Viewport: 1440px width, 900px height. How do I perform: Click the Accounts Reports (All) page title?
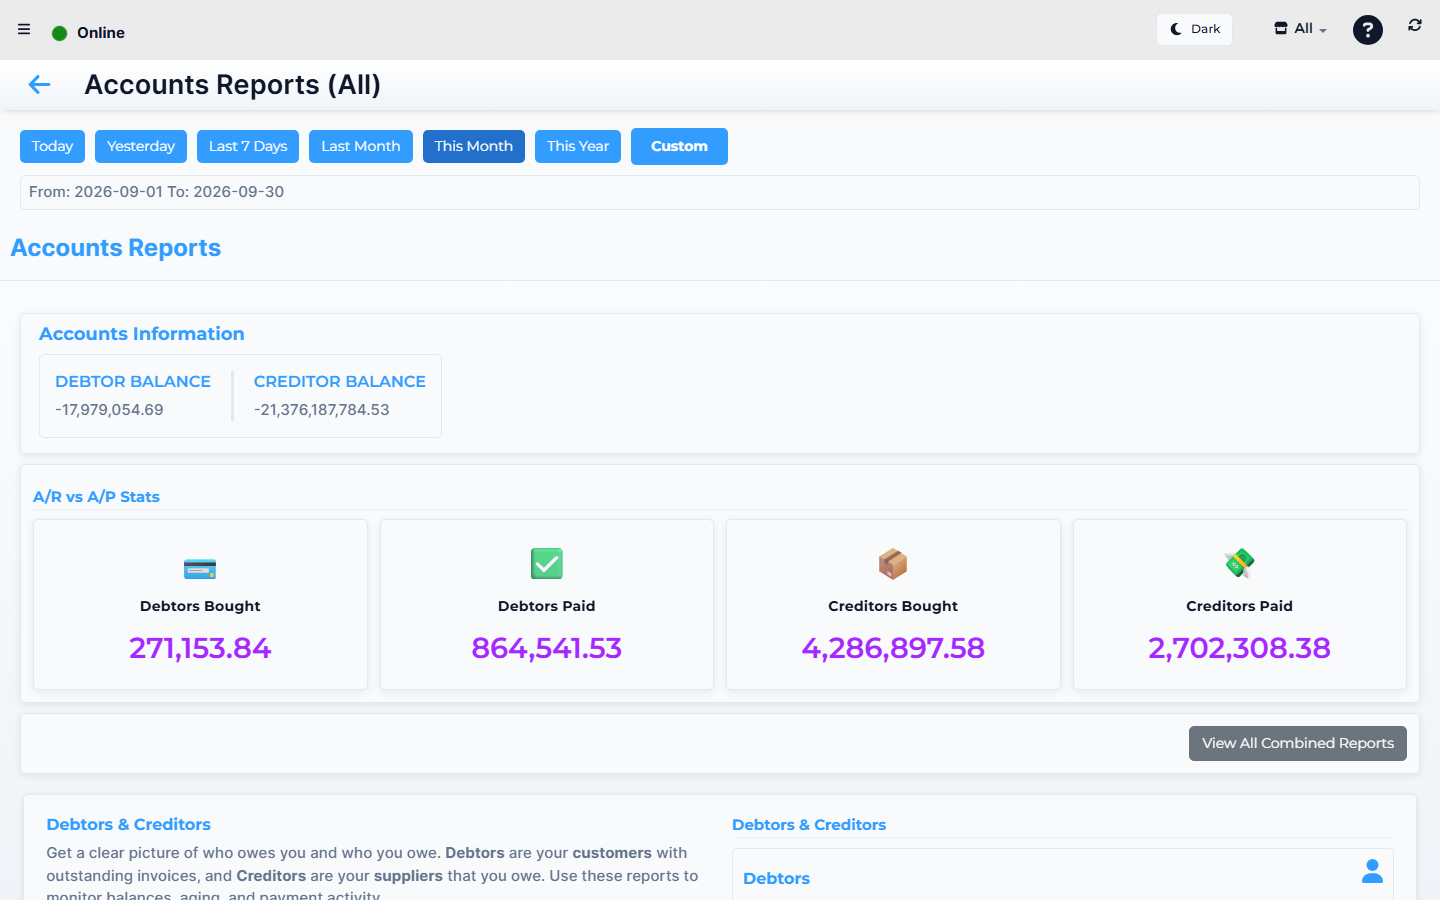233,85
